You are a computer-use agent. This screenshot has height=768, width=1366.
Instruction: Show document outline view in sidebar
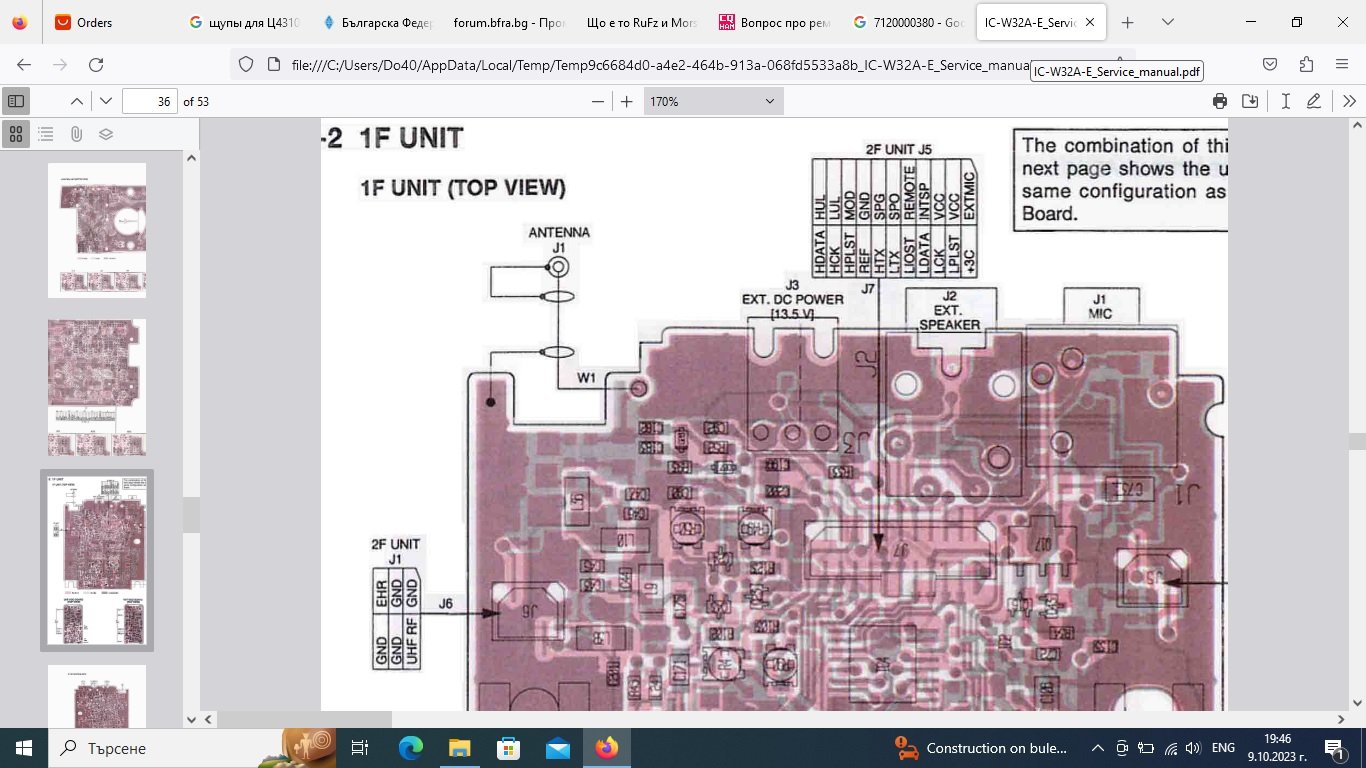[46, 134]
